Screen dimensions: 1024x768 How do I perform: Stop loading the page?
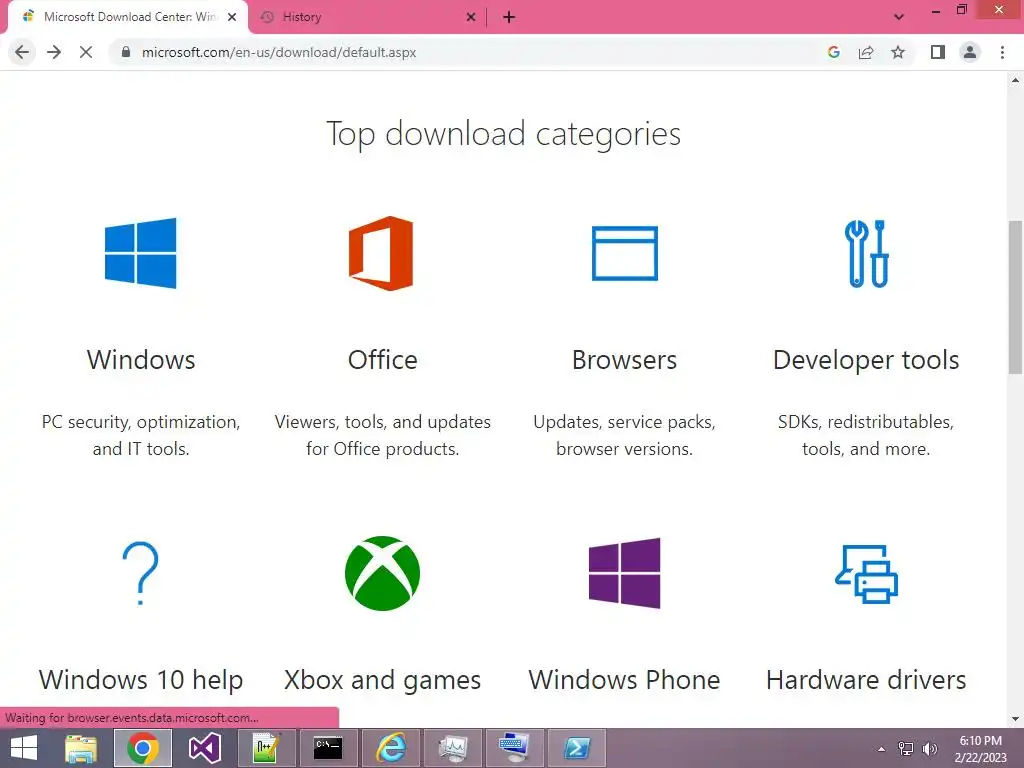(86, 52)
